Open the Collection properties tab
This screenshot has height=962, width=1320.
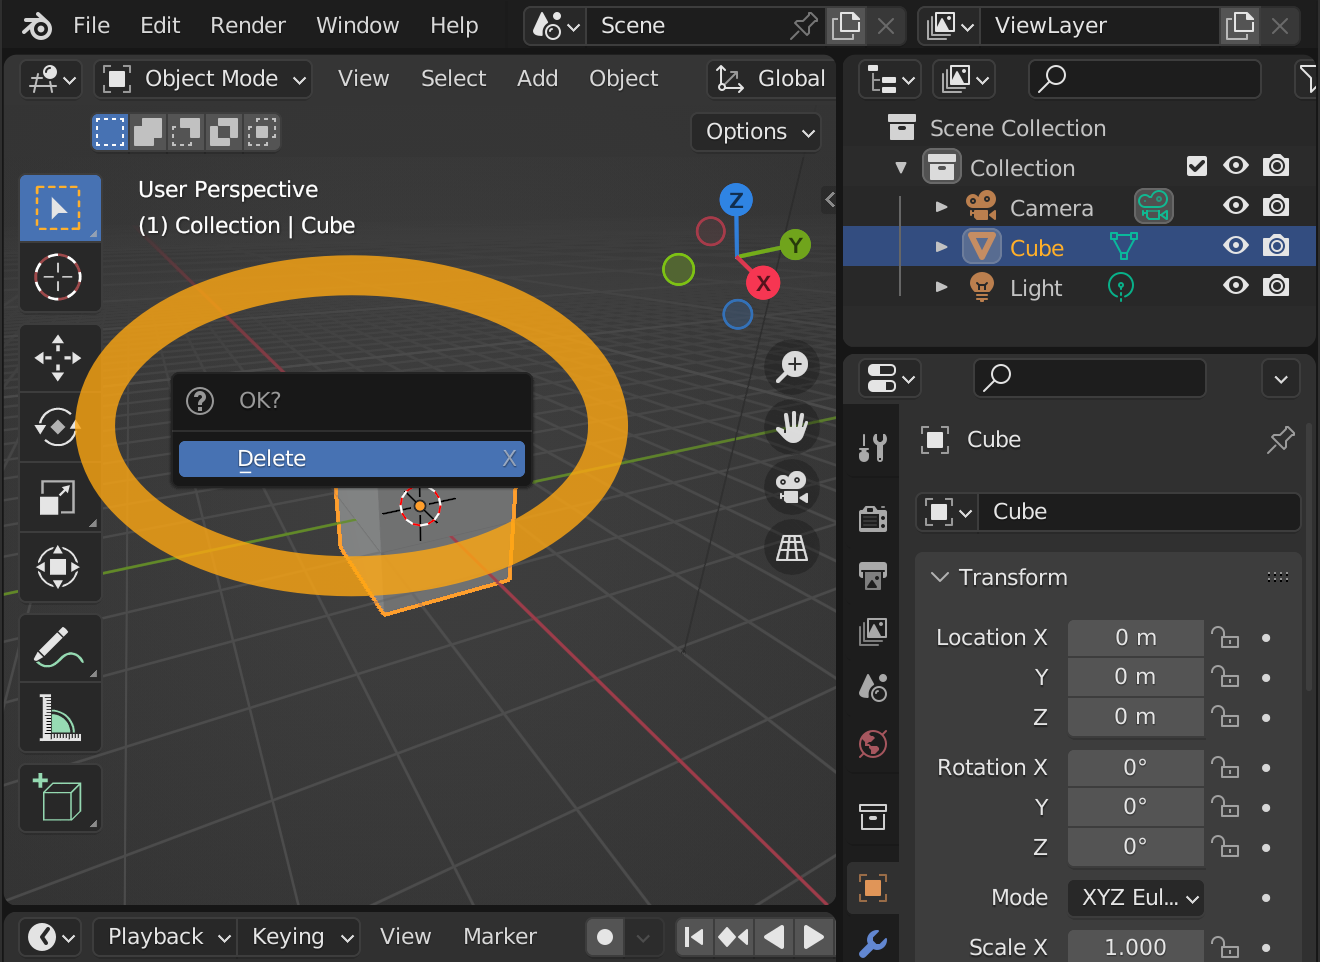[873, 817]
